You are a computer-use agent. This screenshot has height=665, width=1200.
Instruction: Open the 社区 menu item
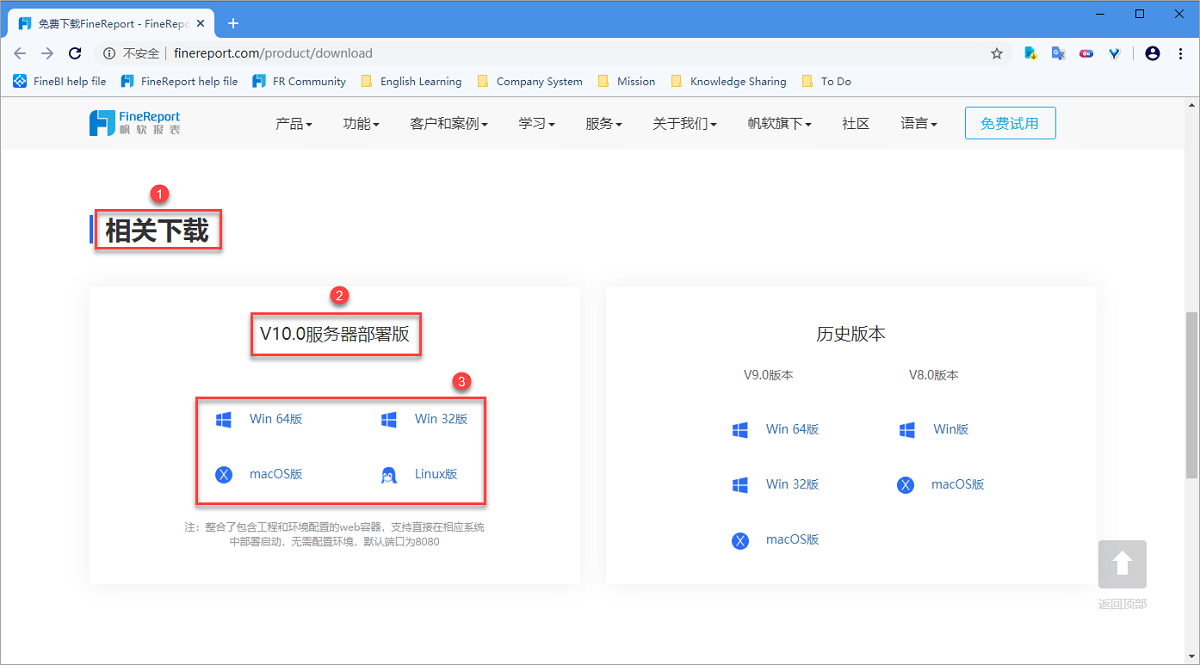pos(855,124)
